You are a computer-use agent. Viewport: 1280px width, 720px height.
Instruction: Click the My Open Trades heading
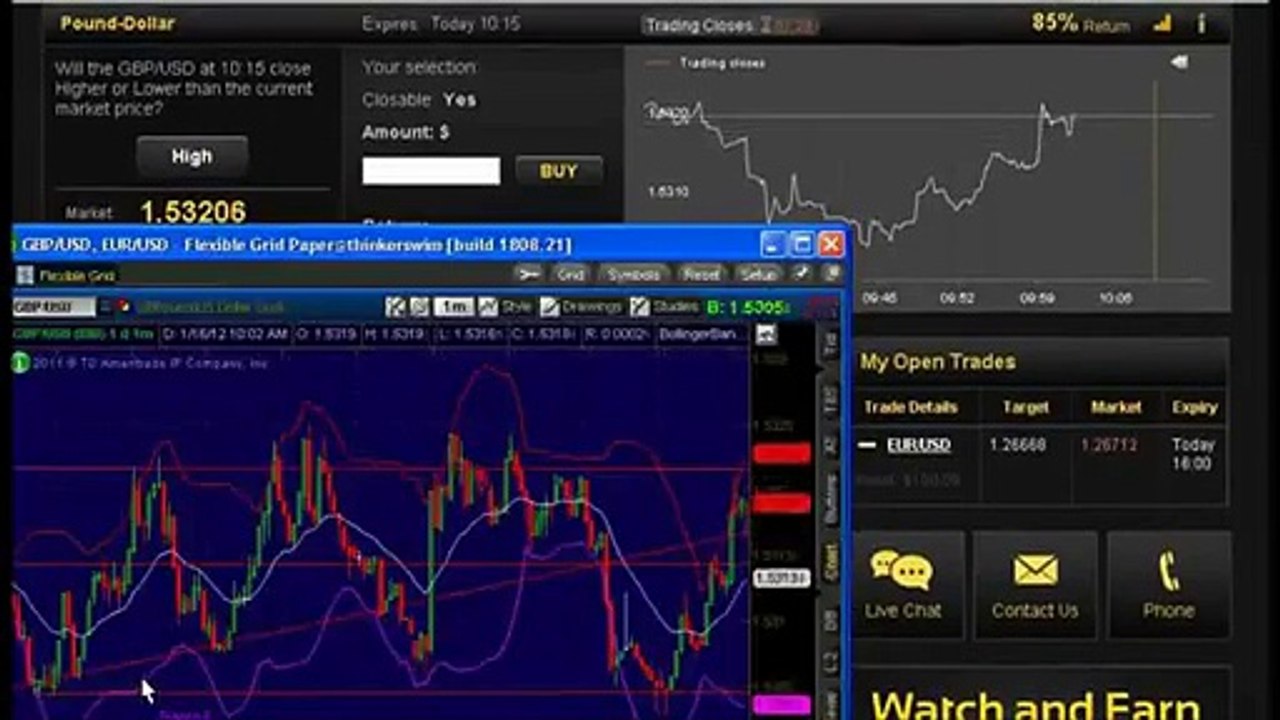pos(938,362)
